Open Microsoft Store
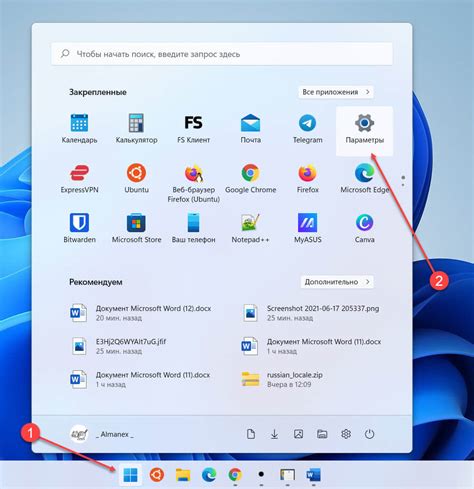The width and height of the screenshot is (474, 489). [x=136, y=229]
